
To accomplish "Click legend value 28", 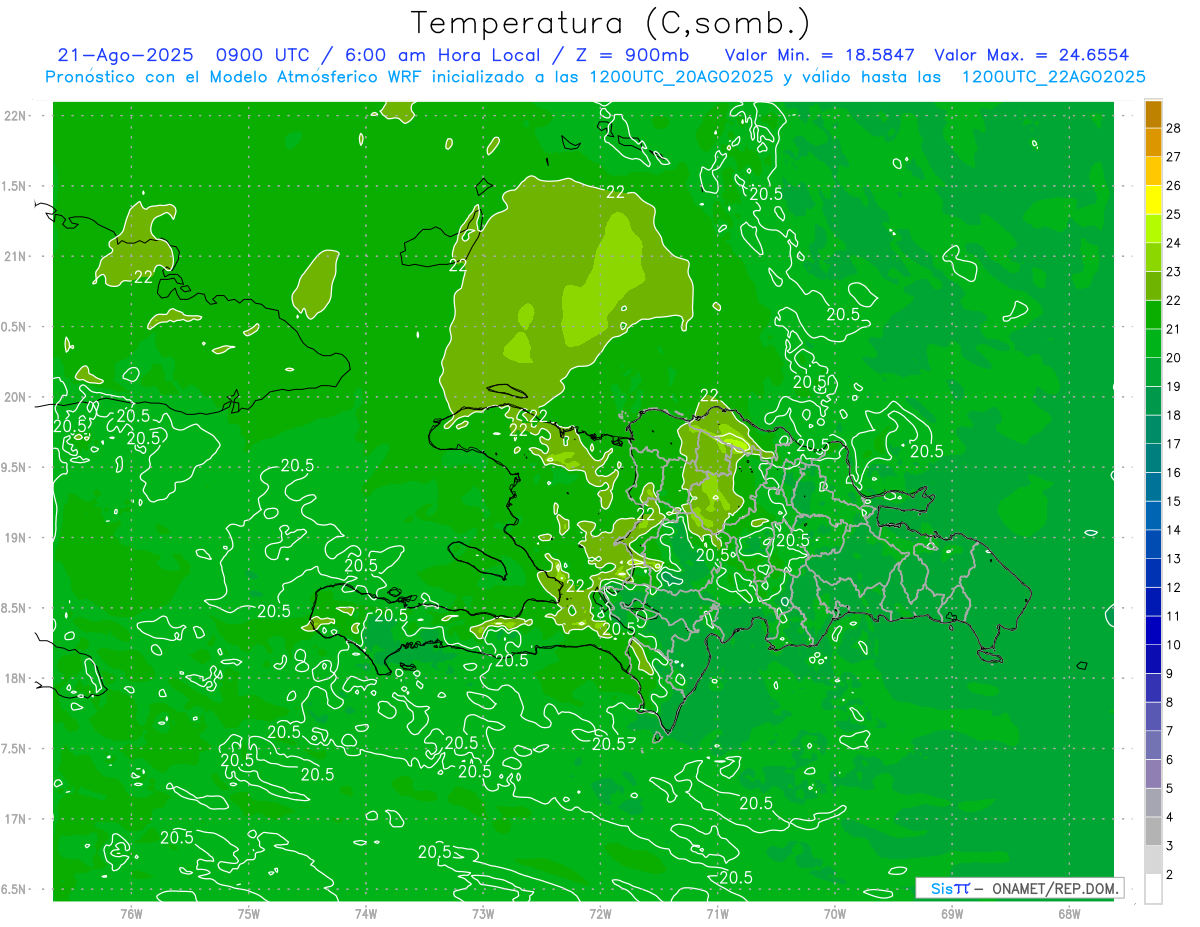I will (x=1174, y=128).
